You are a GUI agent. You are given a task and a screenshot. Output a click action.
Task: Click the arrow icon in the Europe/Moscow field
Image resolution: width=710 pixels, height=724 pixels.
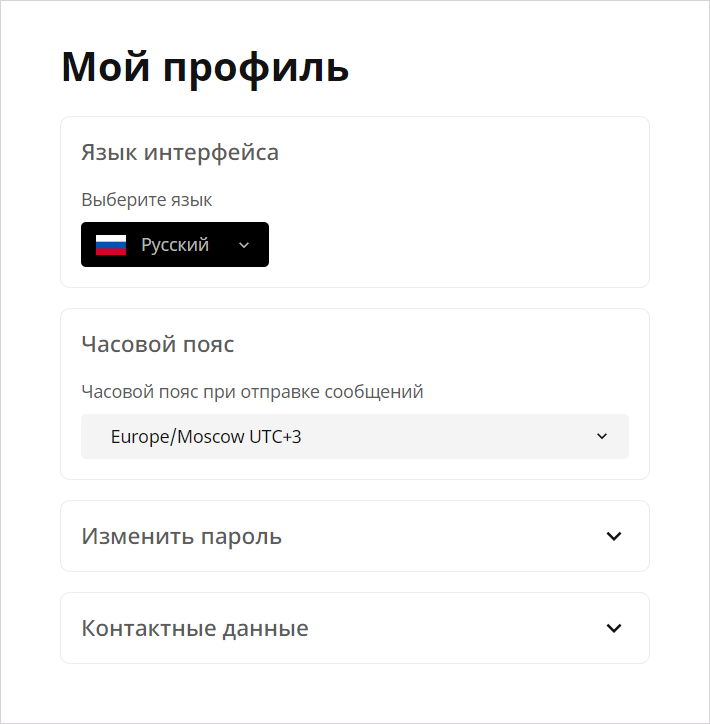pyautogui.click(x=602, y=436)
